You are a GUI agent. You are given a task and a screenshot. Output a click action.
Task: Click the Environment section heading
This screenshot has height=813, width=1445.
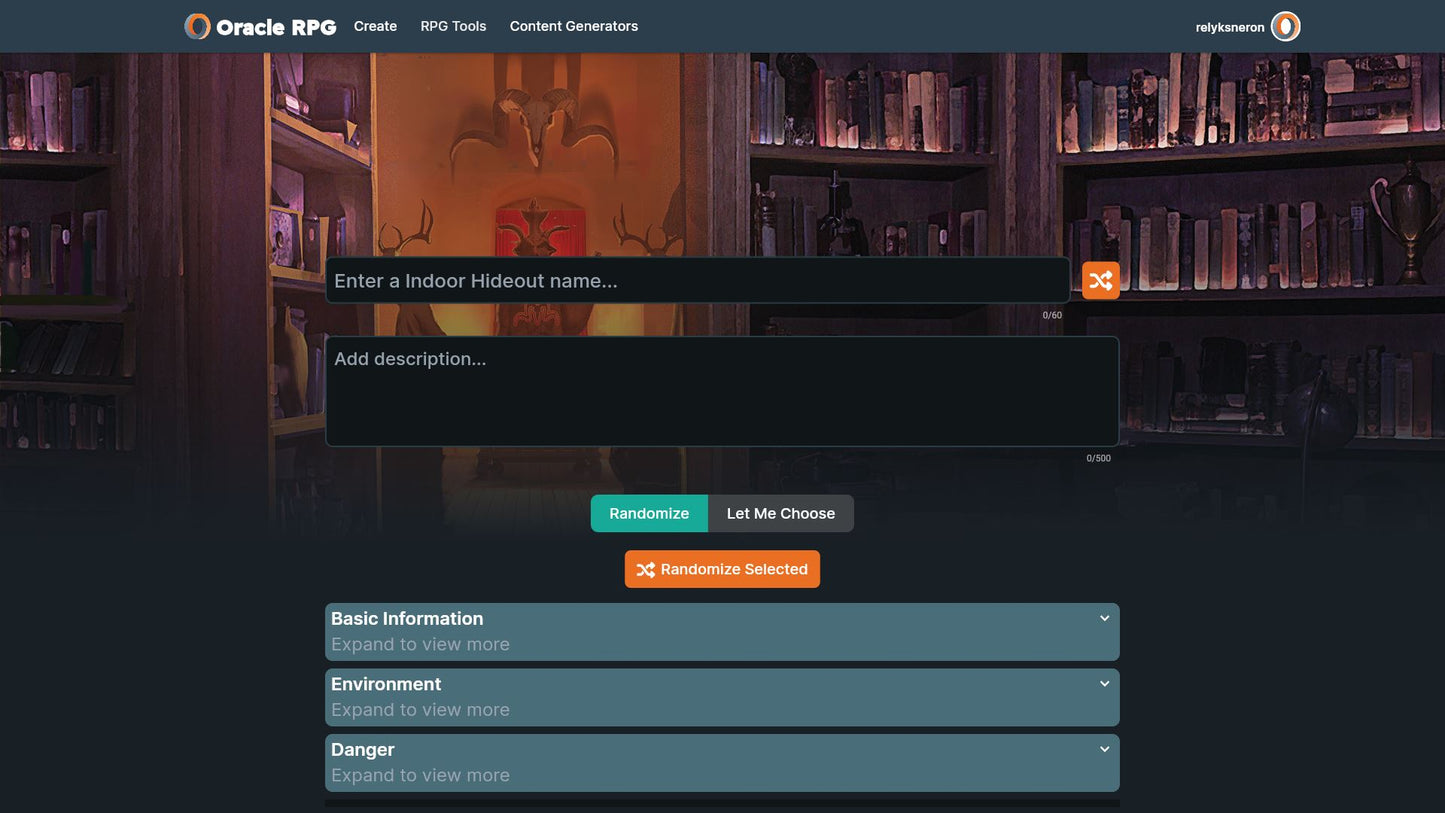click(386, 684)
